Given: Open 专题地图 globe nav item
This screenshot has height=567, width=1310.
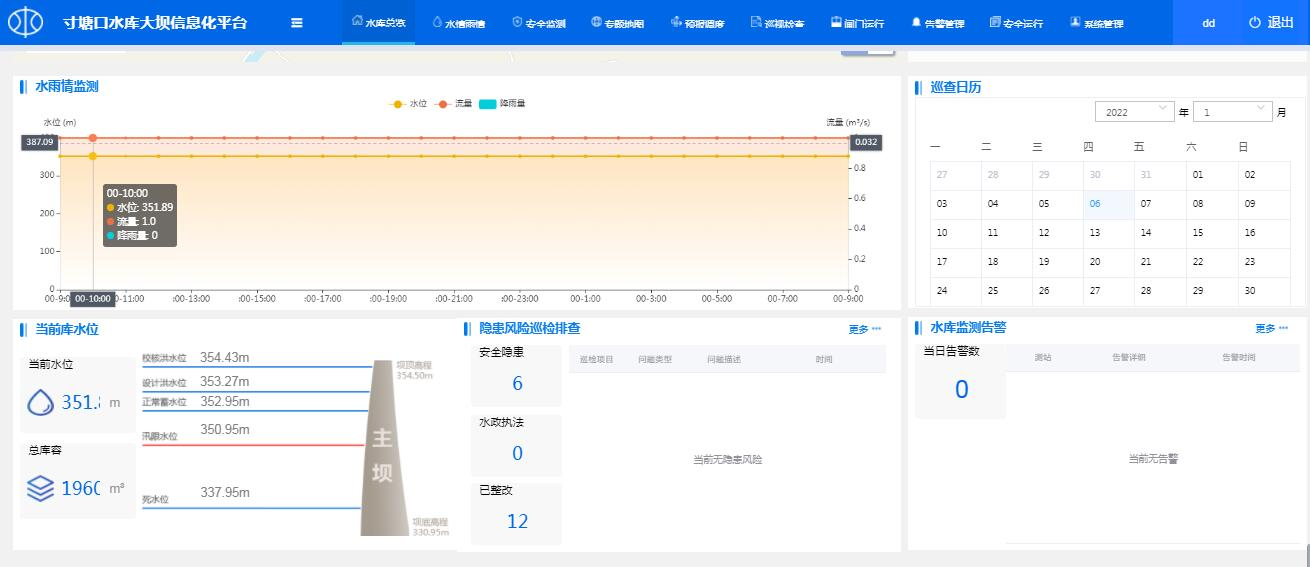Looking at the screenshot, I should tap(617, 23).
